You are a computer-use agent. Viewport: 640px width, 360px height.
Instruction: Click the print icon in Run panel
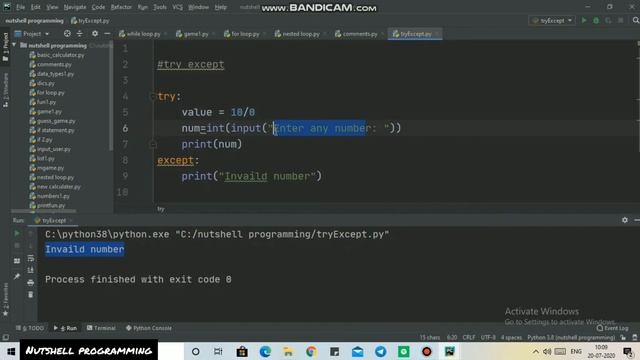[31, 282]
